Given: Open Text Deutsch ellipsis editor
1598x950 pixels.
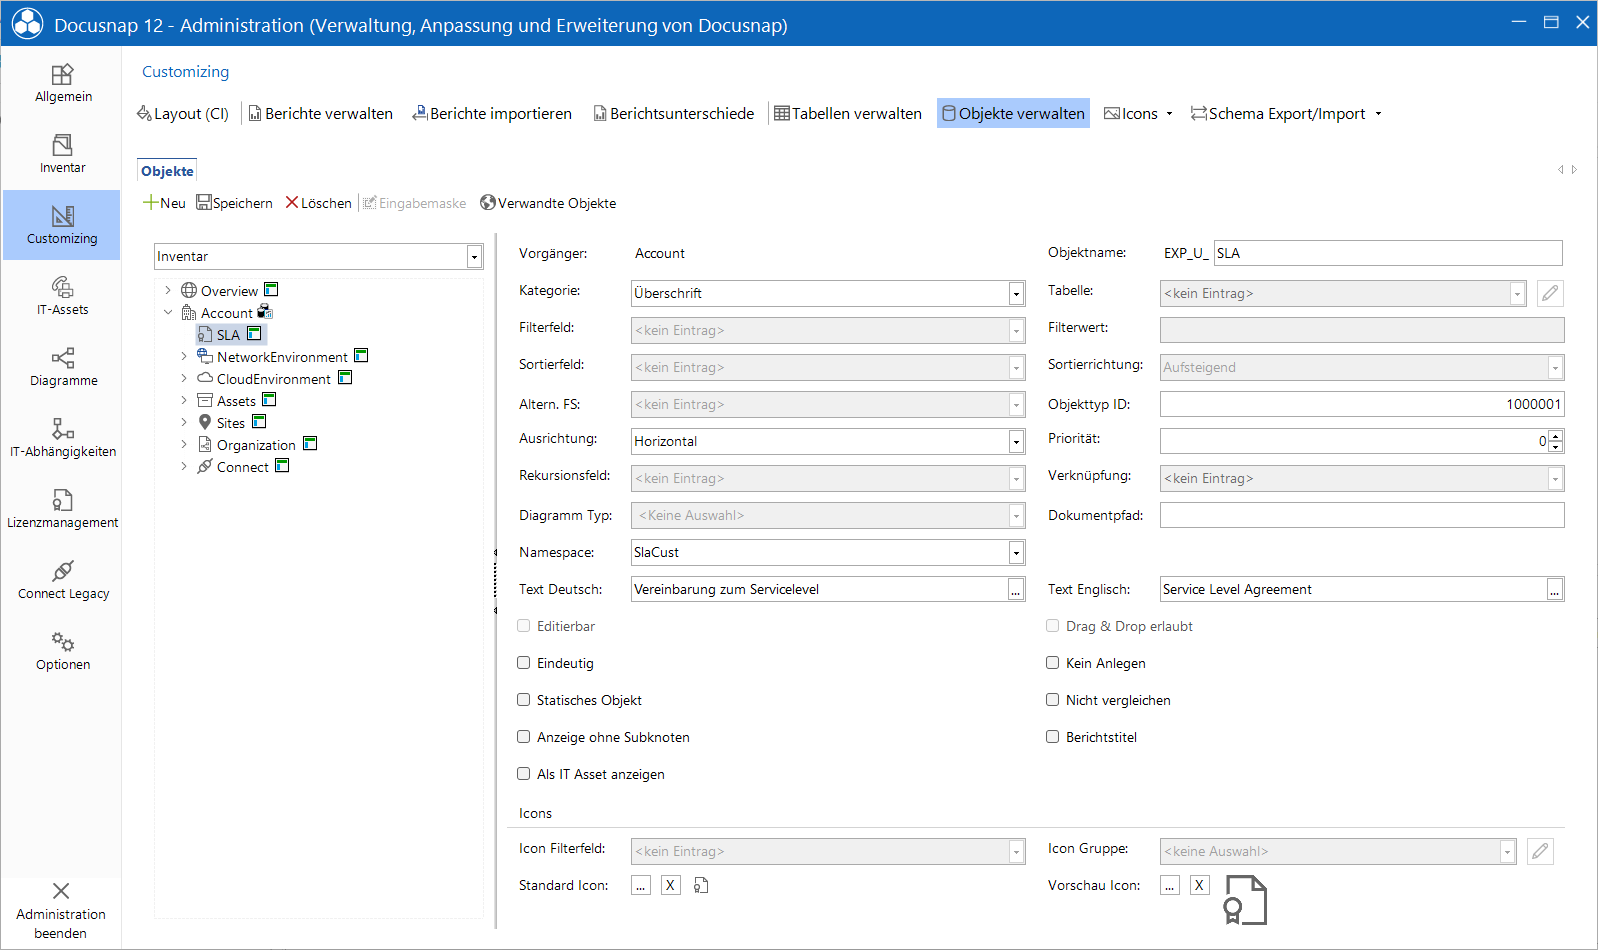Looking at the screenshot, I should click(1016, 590).
